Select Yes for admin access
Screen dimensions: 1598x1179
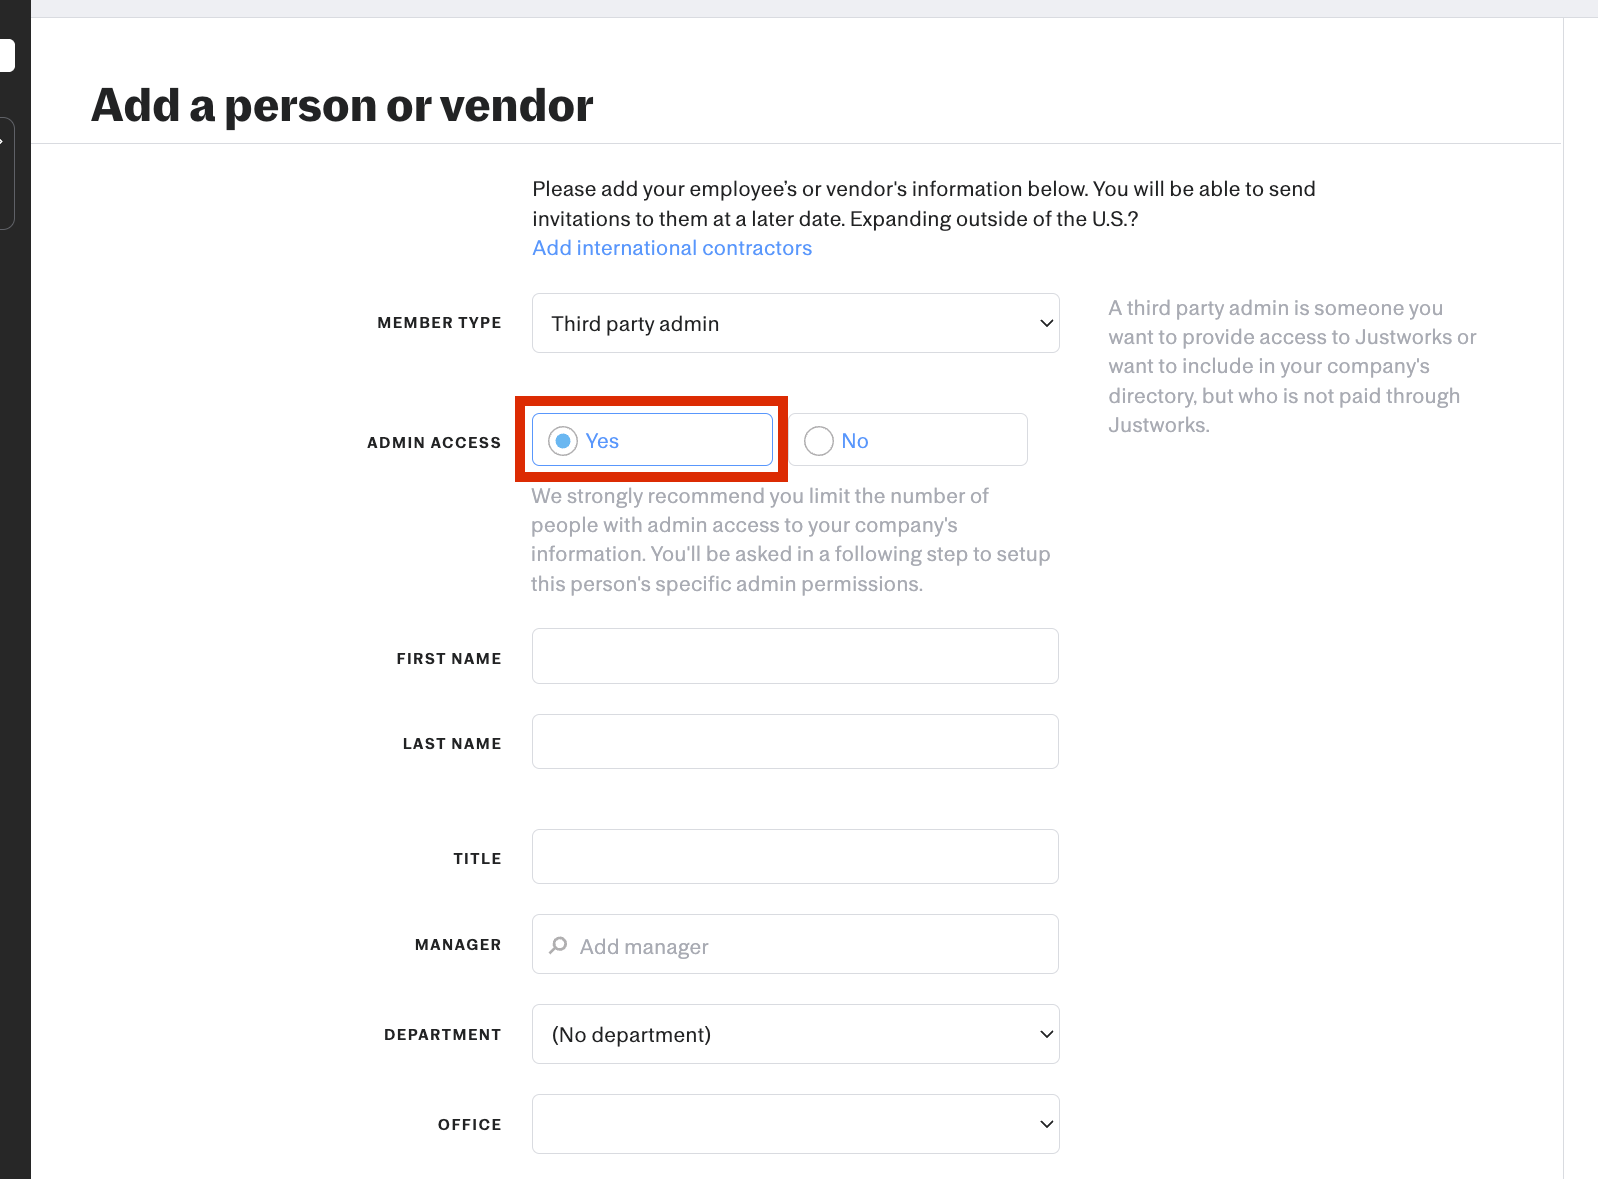coord(563,441)
